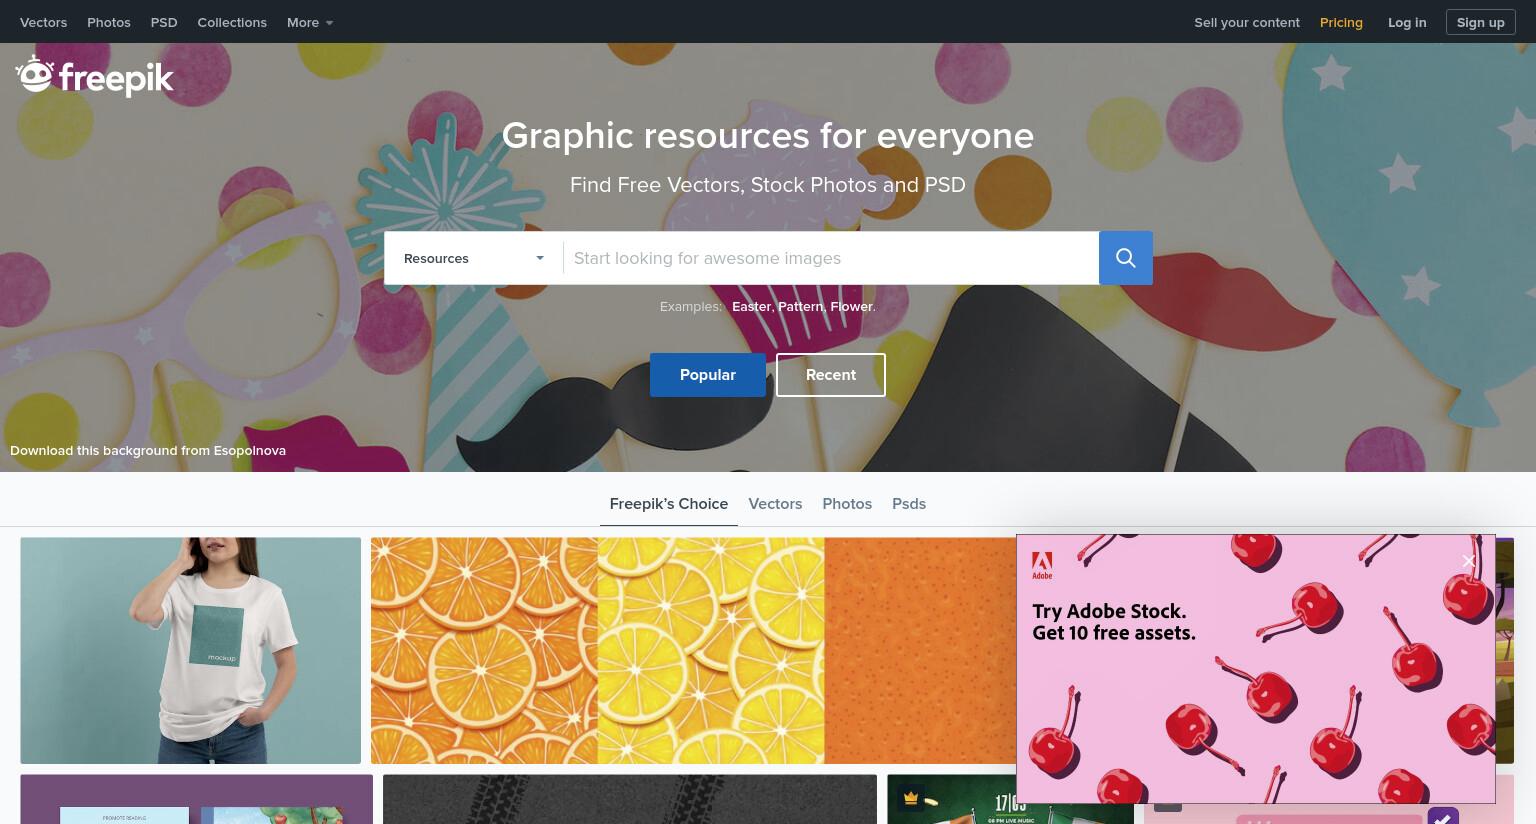The width and height of the screenshot is (1536, 824).
Task: Open the Psds tab
Action: coord(909,504)
